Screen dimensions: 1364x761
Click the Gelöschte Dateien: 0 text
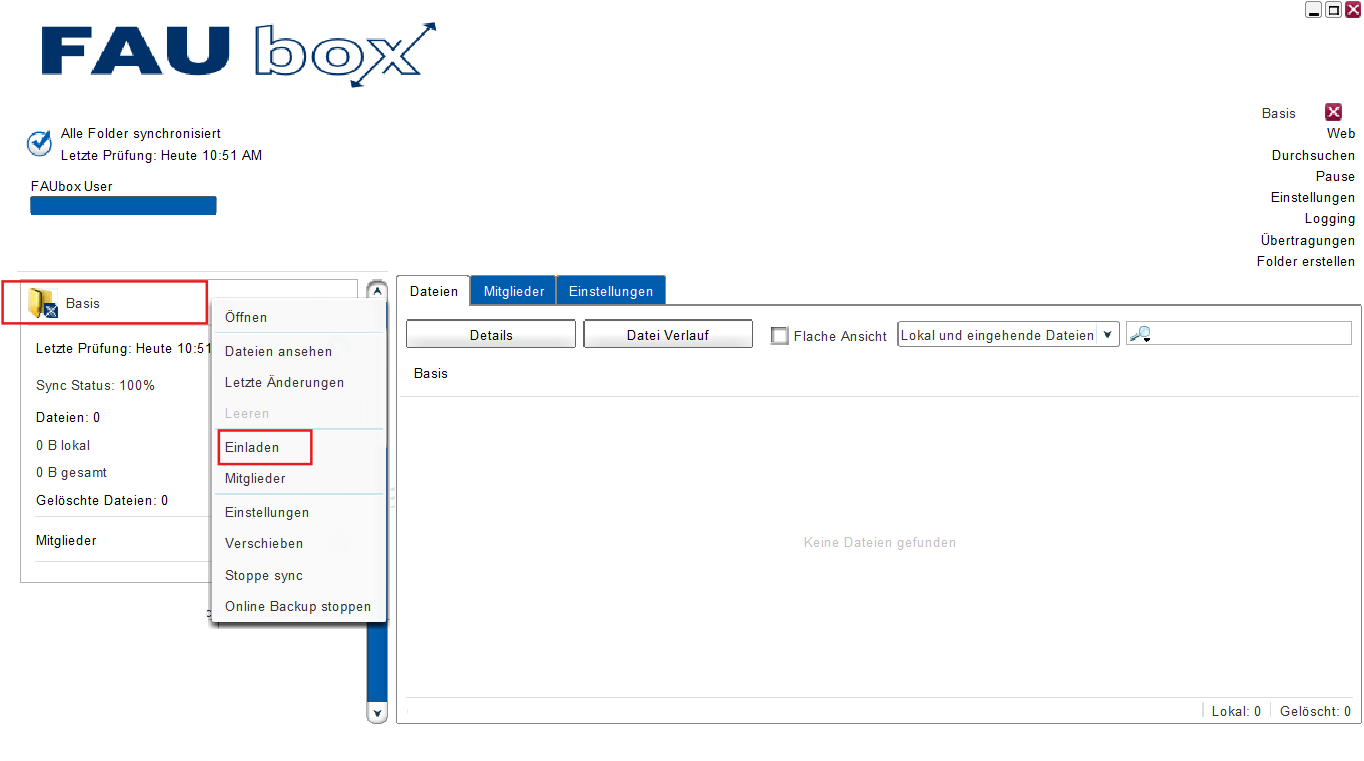[102, 500]
